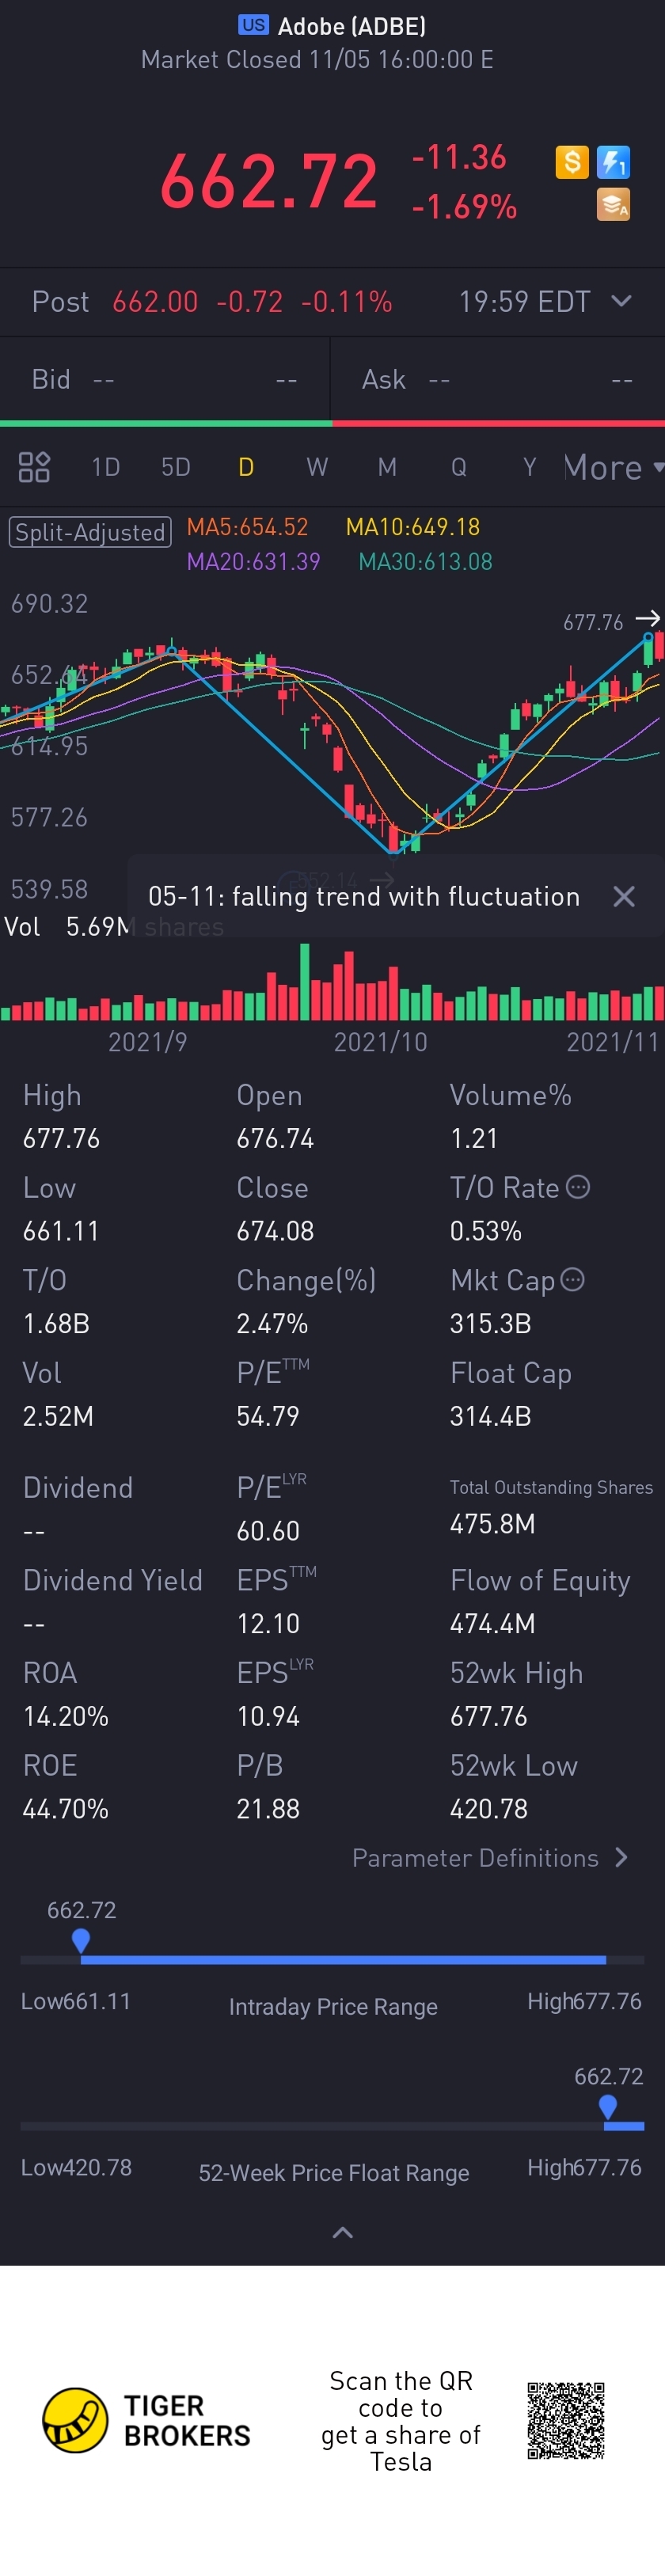Tap the Intraday Price Range marker
This screenshot has height=2576, width=665.
coord(81,1940)
